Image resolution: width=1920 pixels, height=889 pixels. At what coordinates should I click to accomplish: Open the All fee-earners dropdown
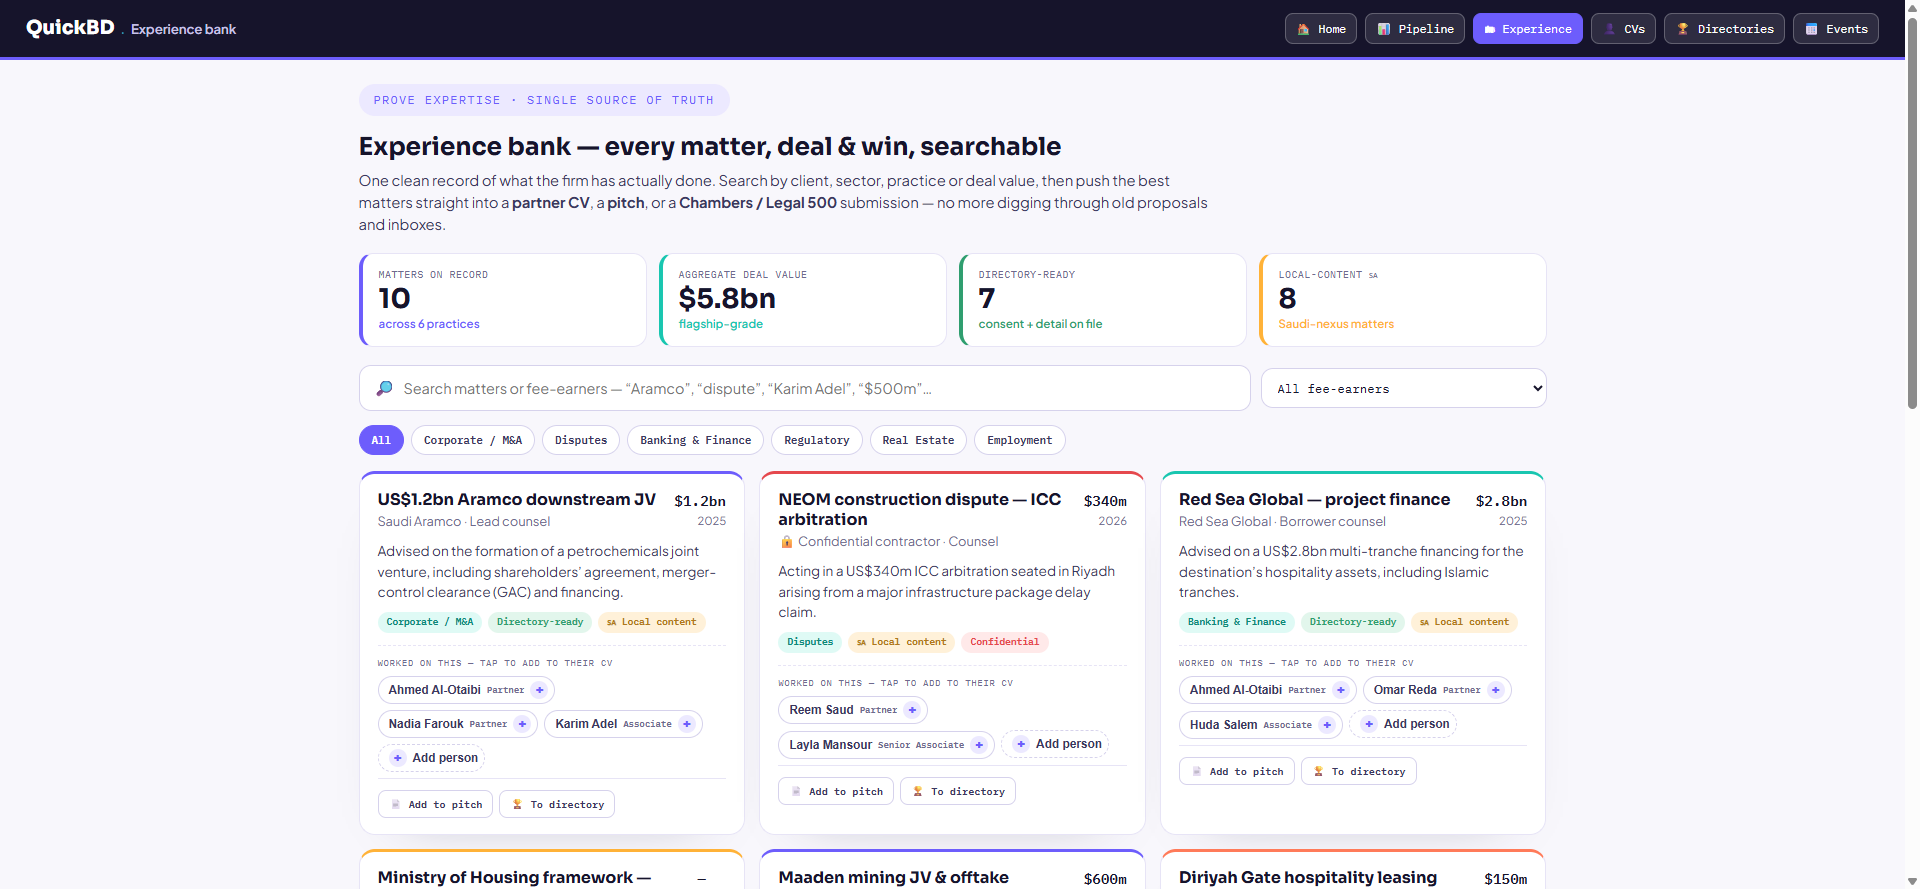coord(1404,388)
